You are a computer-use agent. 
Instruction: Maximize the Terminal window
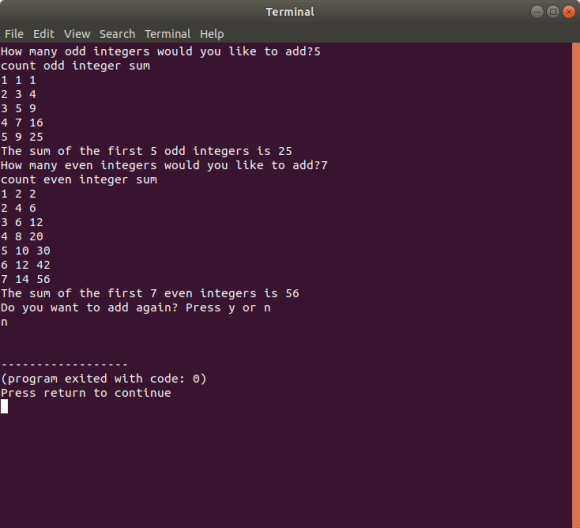click(x=553, y=12)
